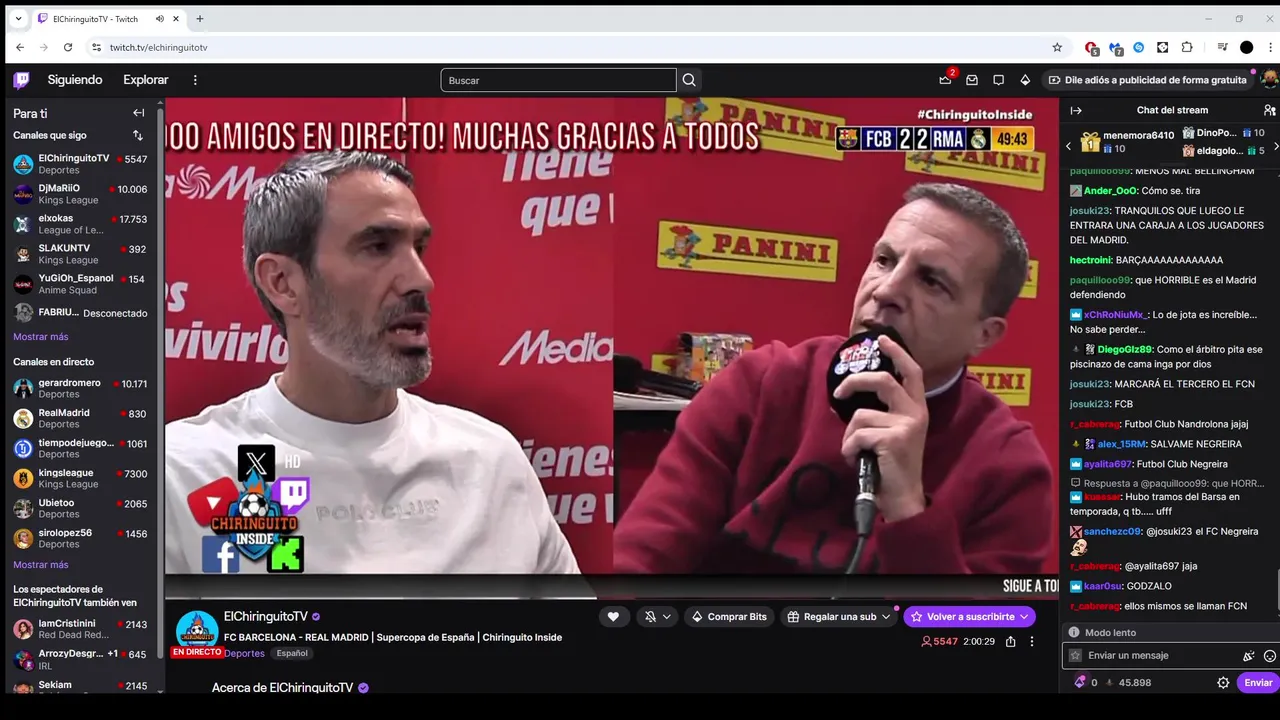Bookmark page with the star icon
Screen dimensions: 1280x720
(1057, 47)
